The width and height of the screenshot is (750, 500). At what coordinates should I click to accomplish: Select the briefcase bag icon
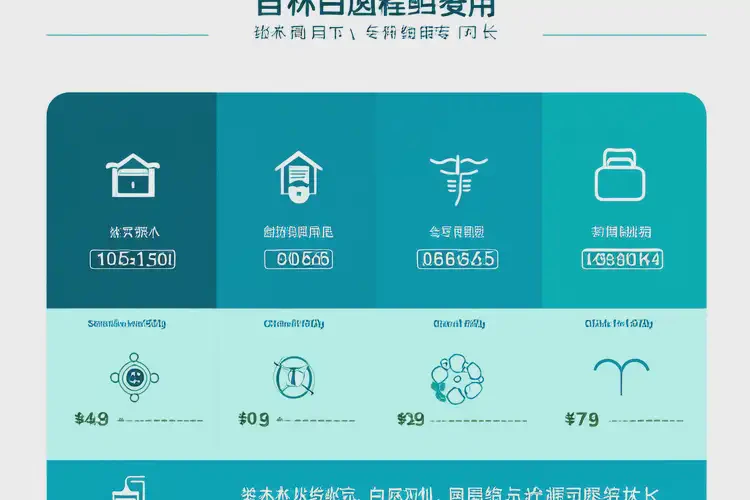coord(621,175)
